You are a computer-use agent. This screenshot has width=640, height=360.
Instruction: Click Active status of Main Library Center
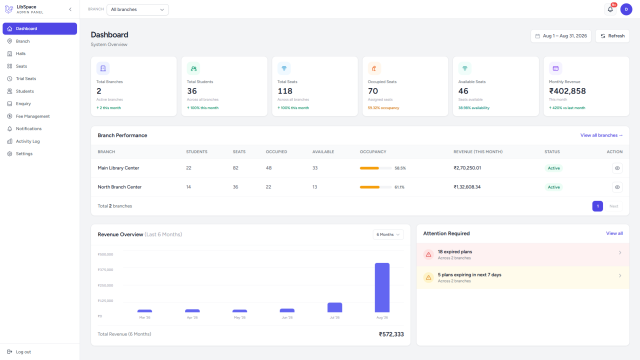pos(554,168)
